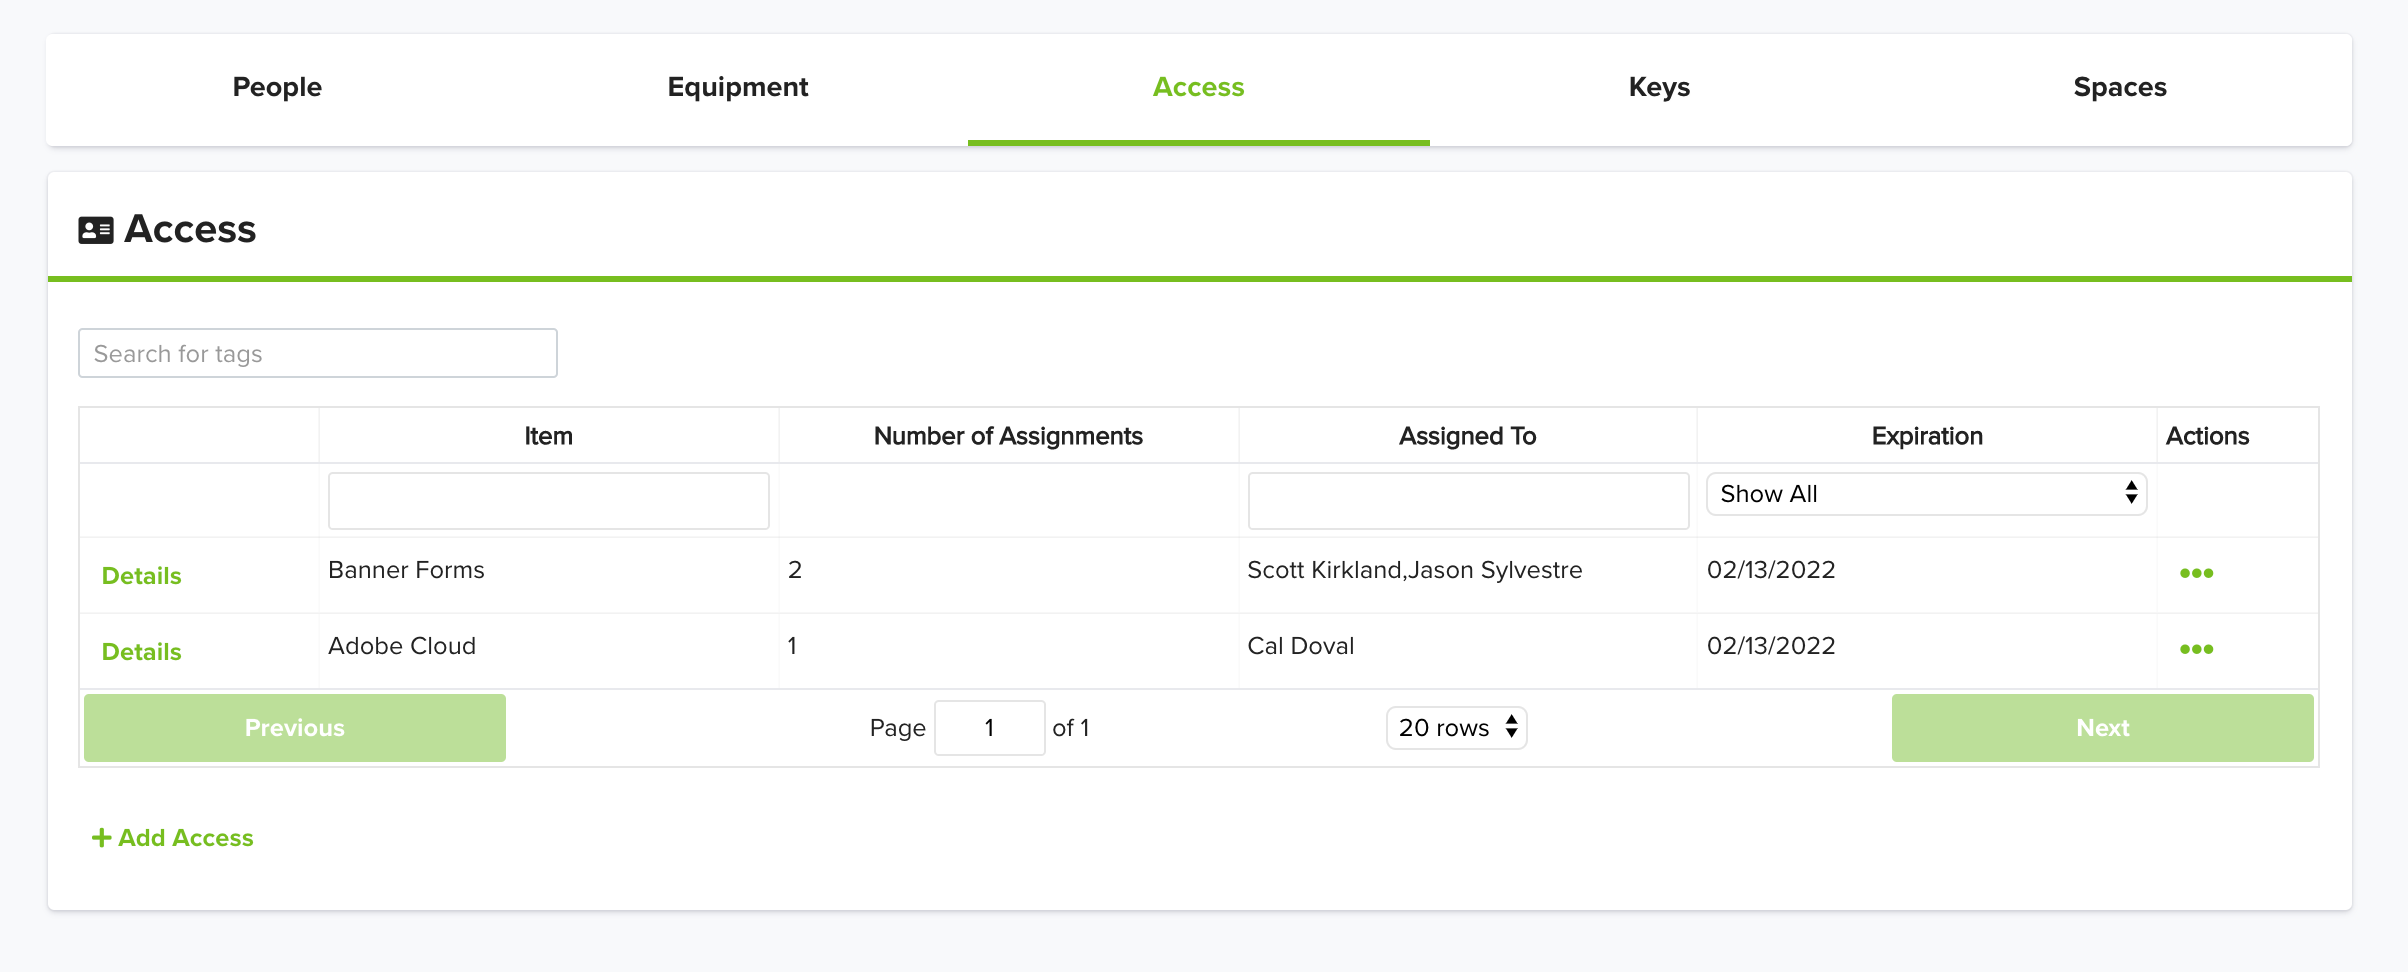This screenshot has width=2408, height=972.
Task: Click the page number input field
Action: point(989,728)
